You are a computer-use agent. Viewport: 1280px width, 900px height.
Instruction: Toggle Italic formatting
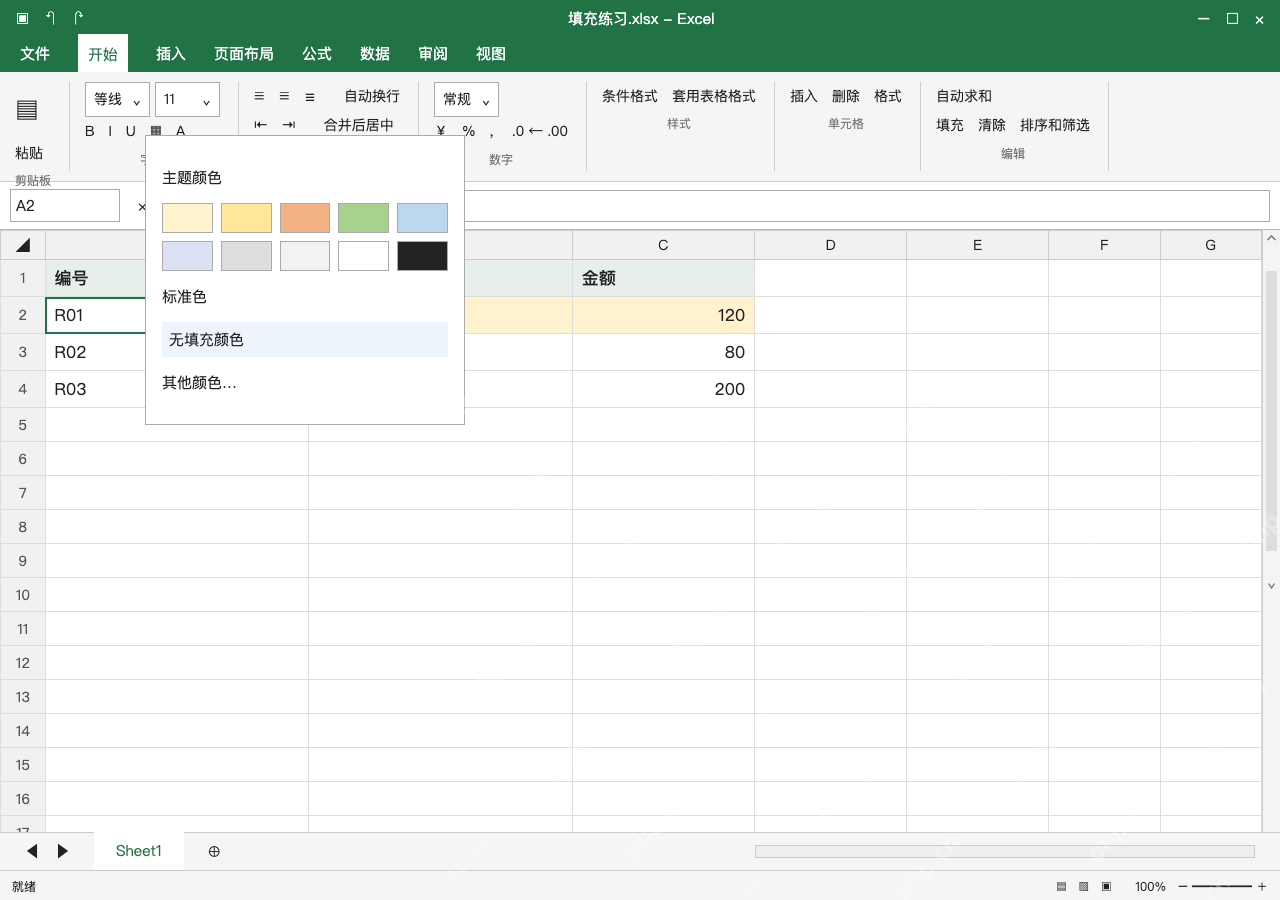click(x=110, y=131)
